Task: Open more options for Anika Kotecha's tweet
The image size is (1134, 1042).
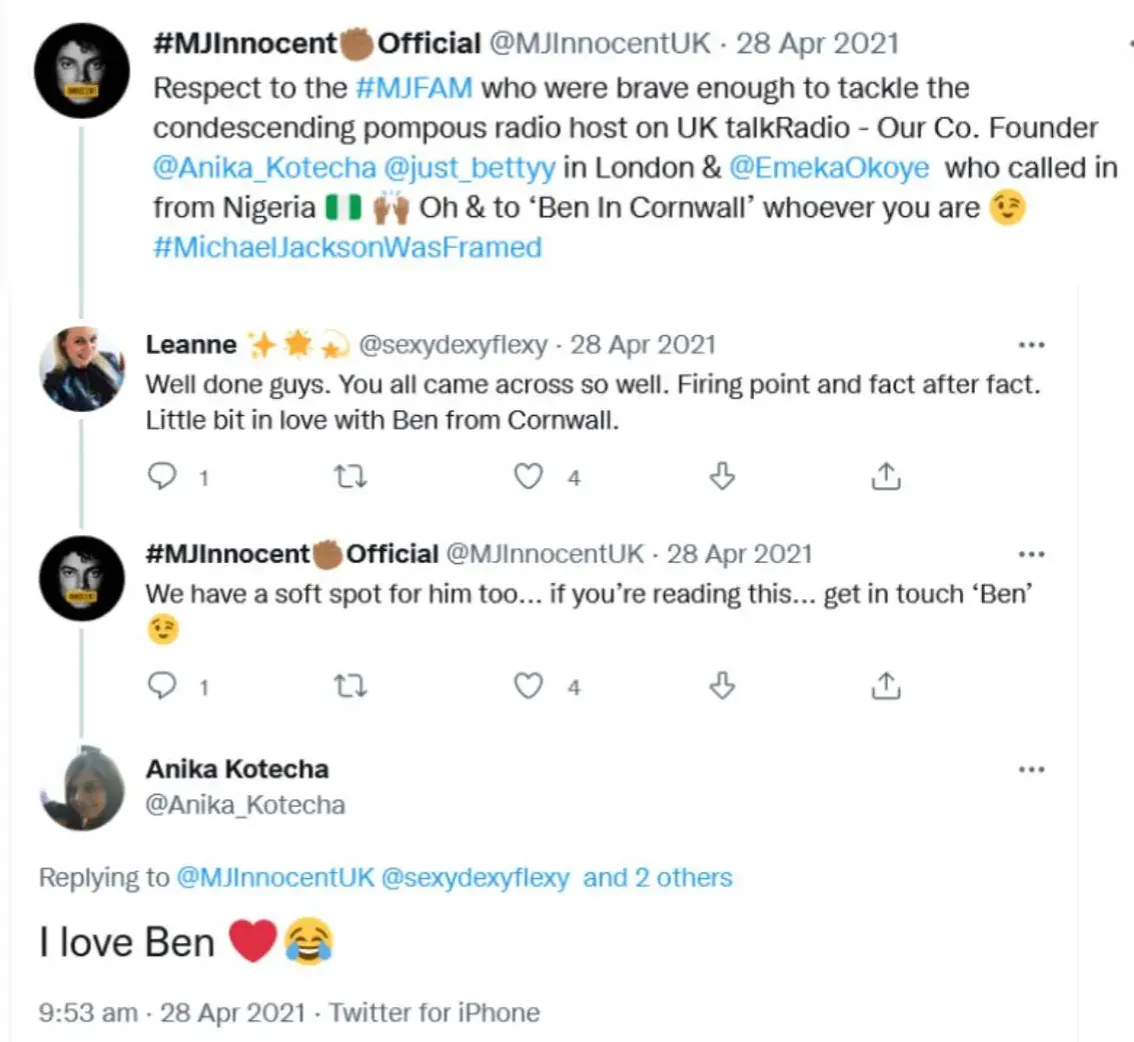Action: point(1030,770)
